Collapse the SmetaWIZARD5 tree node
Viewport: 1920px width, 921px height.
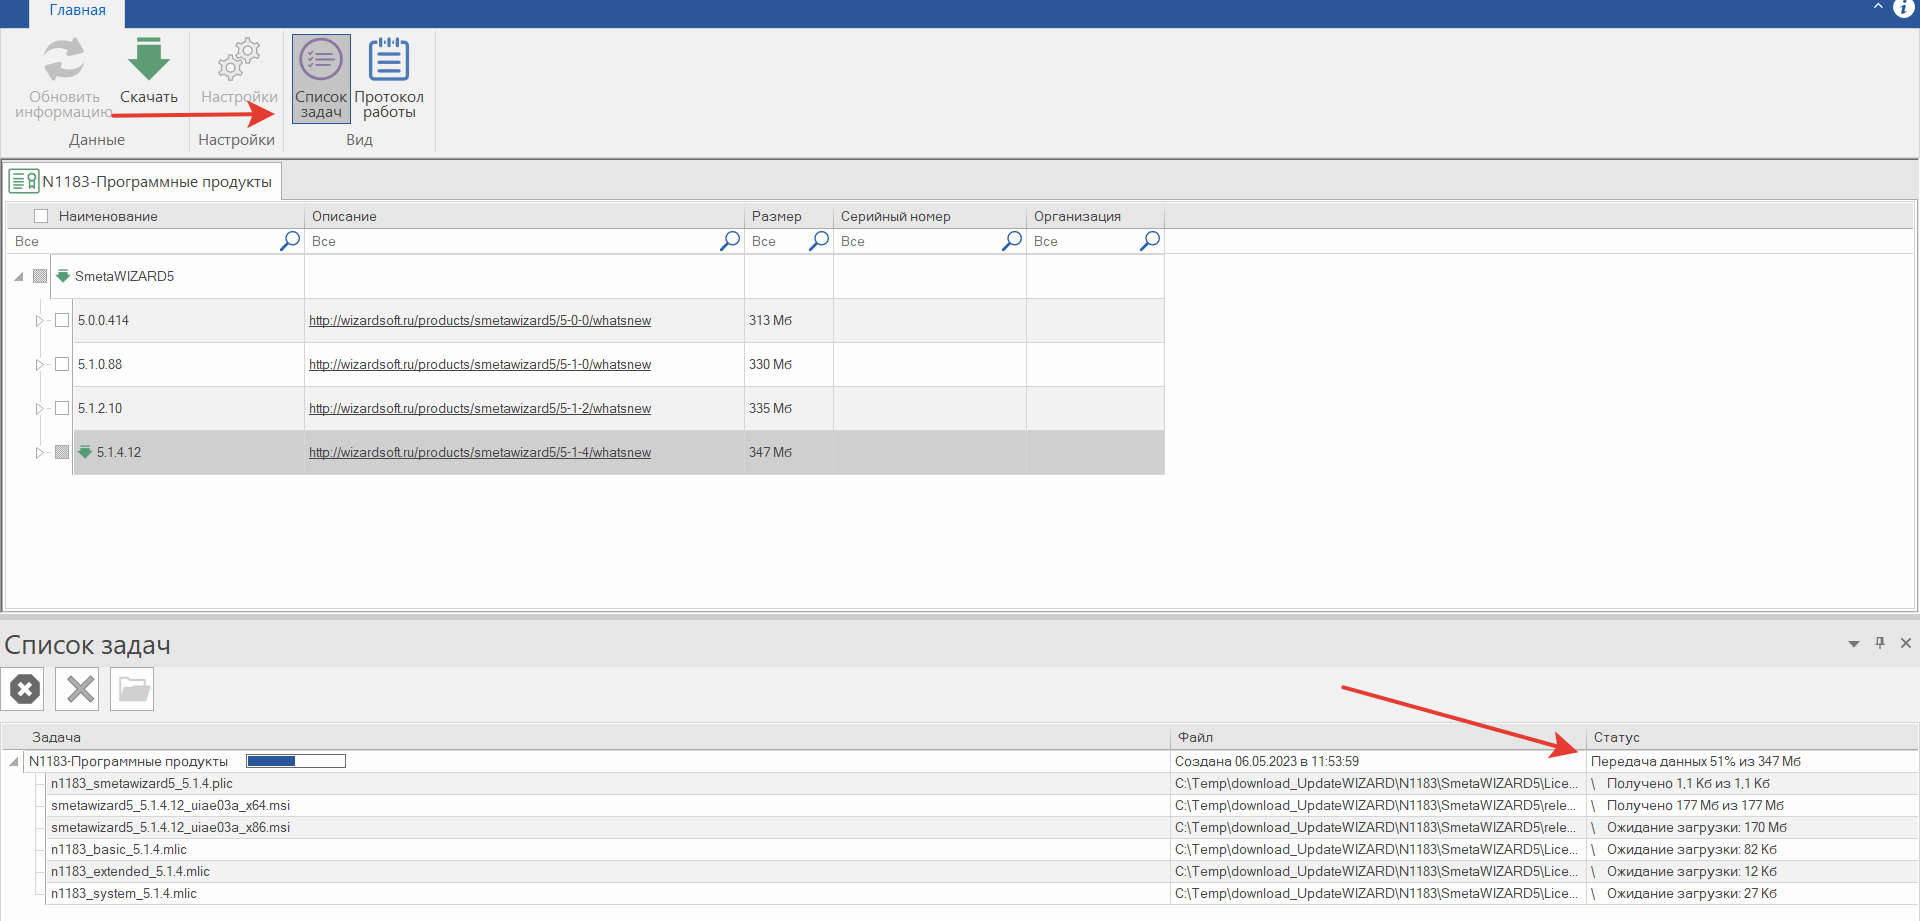point(19,276)
